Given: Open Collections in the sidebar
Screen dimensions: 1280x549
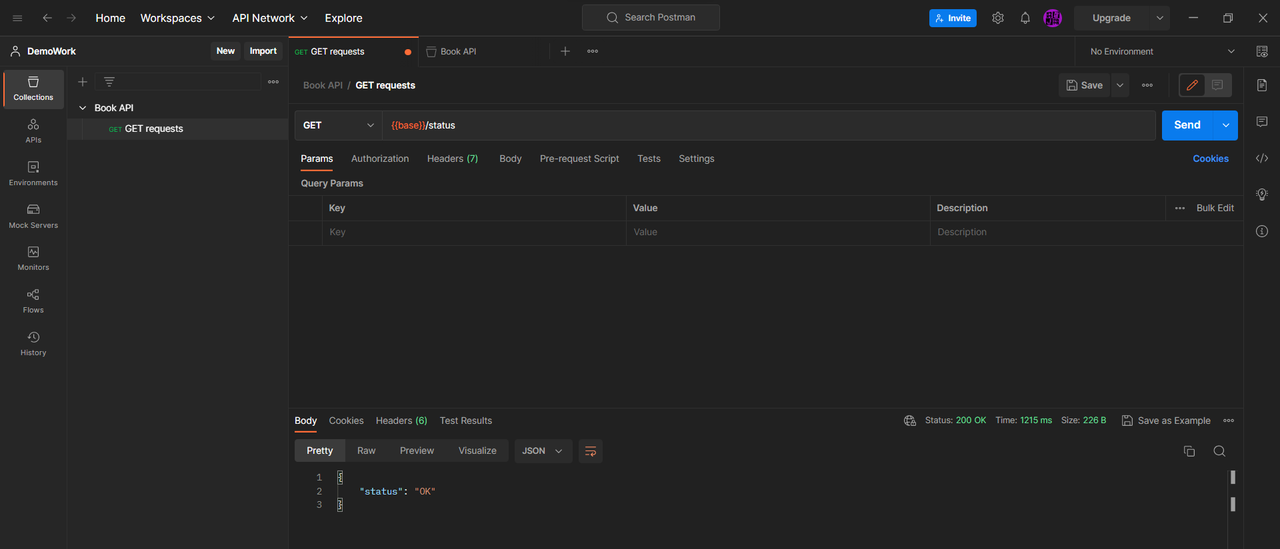Looking at the screenshot, I should point(33,89).
